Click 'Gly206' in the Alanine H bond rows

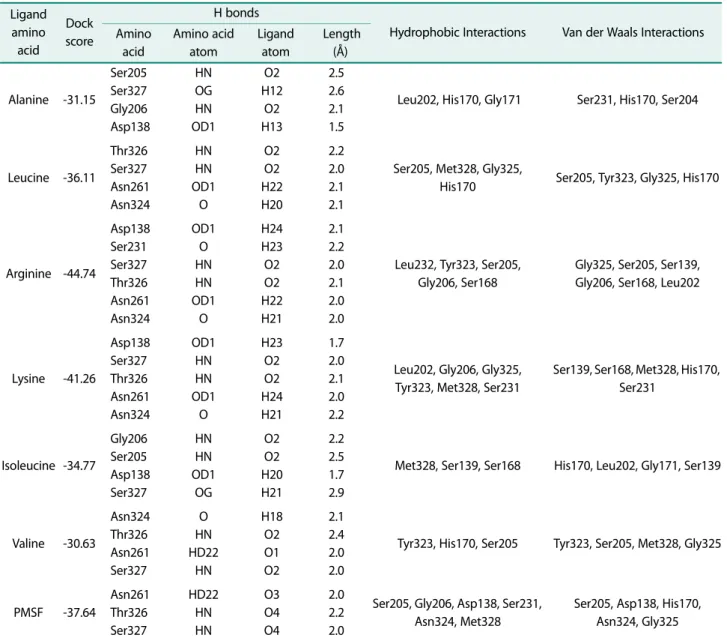coord(129,109)
